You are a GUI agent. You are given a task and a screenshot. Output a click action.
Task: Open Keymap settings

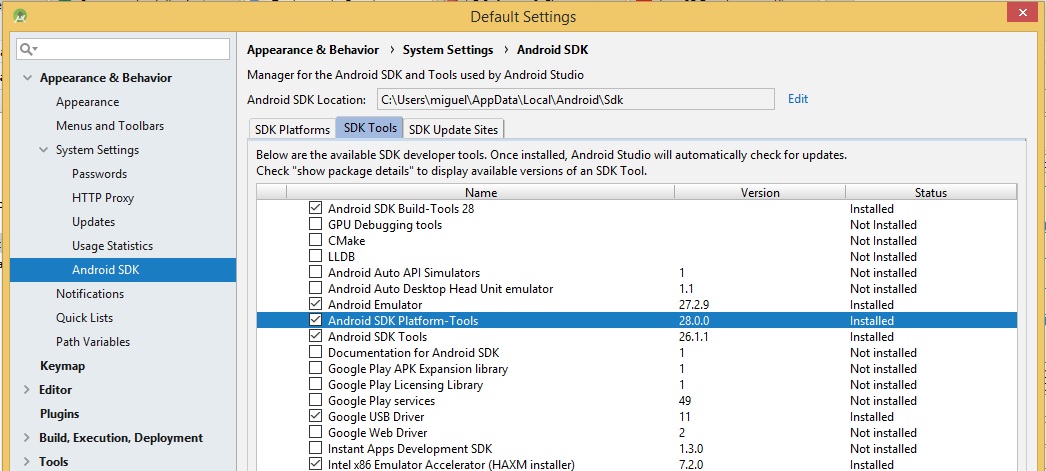tap(62, 366)
